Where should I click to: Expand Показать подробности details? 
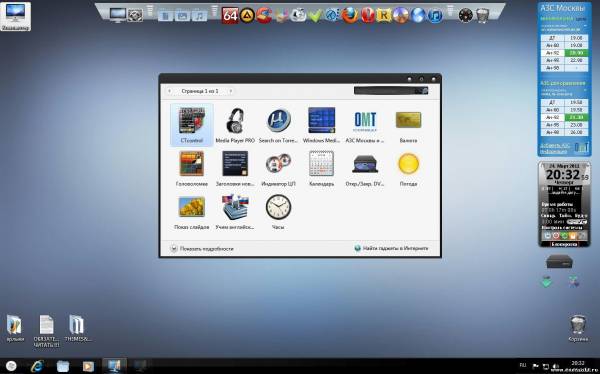[202, 248]
